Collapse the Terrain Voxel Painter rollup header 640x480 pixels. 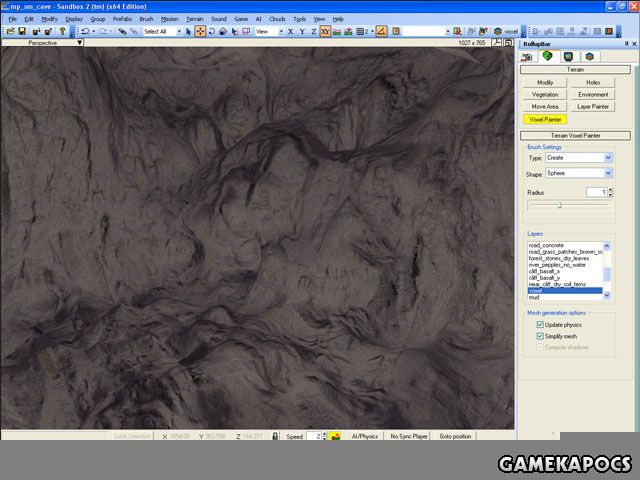click(x=575, y=136)
